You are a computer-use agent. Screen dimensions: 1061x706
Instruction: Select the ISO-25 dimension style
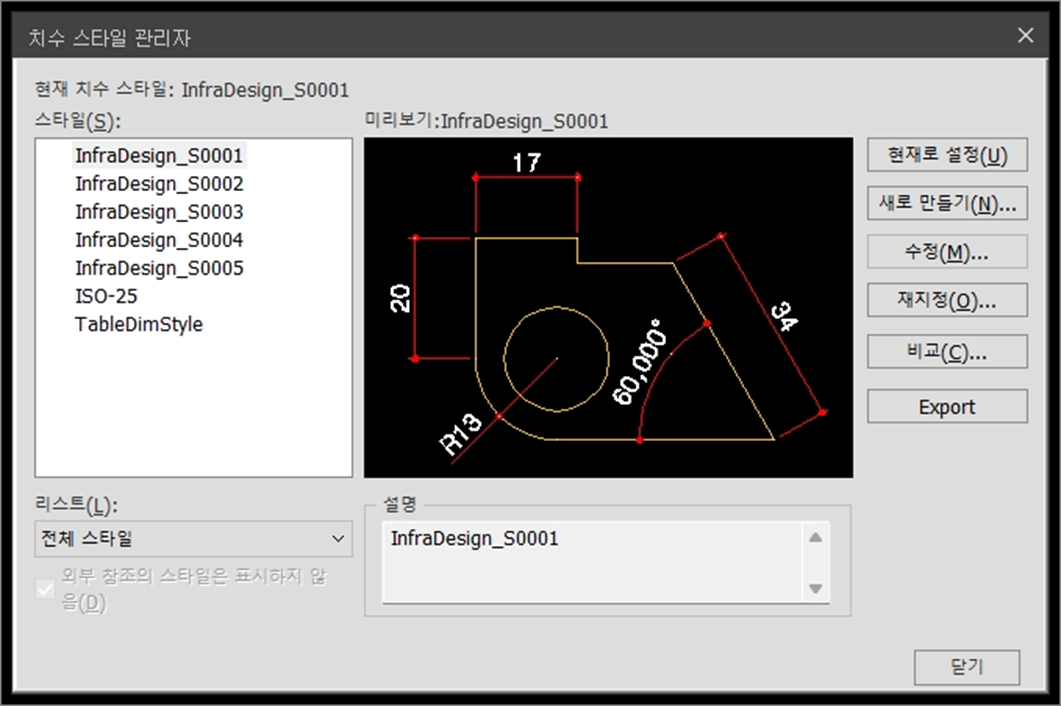(106, 296)
